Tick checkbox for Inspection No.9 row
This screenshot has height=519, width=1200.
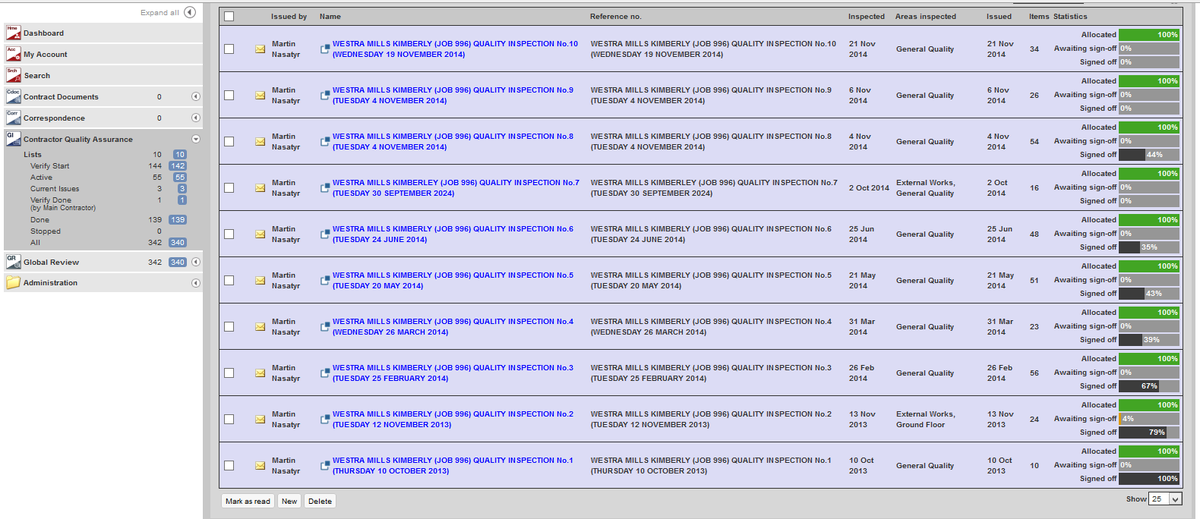click(x=229, y=95)
